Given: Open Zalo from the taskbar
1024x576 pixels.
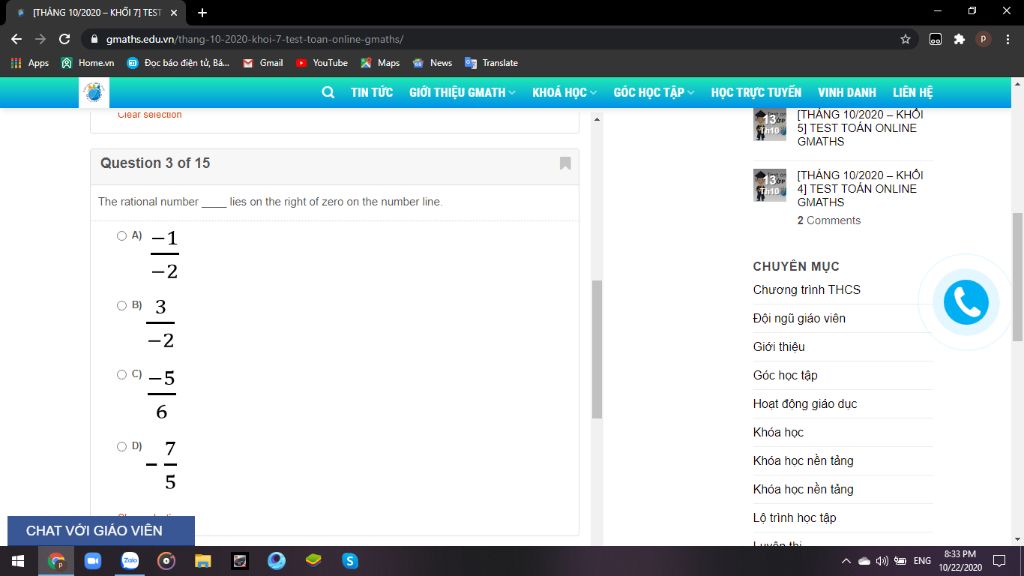Looking at the screenshot, I should [x=130, y=561].
